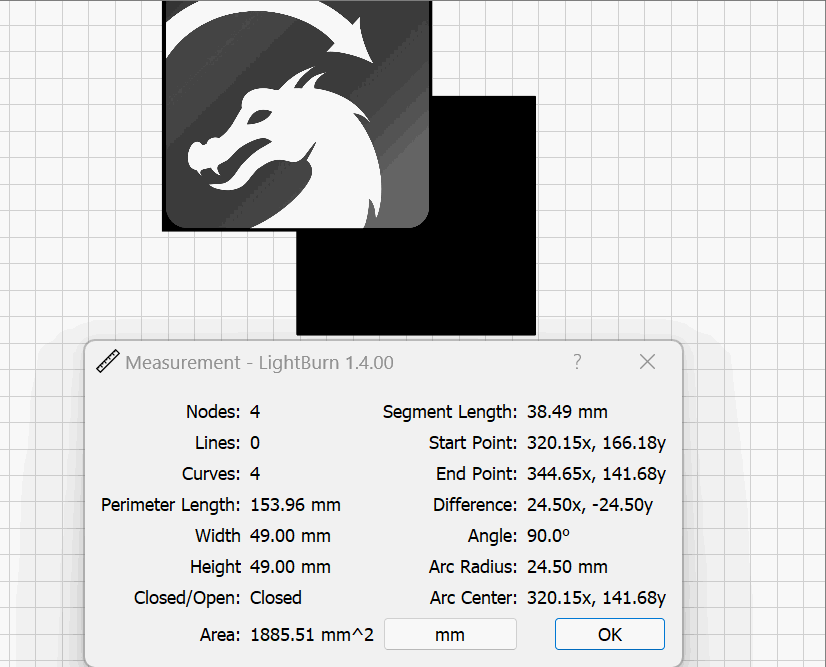Screen dimensions: 826x667
Task: Close the Measurement dialog with the X
Action: (x=646, y=362)
